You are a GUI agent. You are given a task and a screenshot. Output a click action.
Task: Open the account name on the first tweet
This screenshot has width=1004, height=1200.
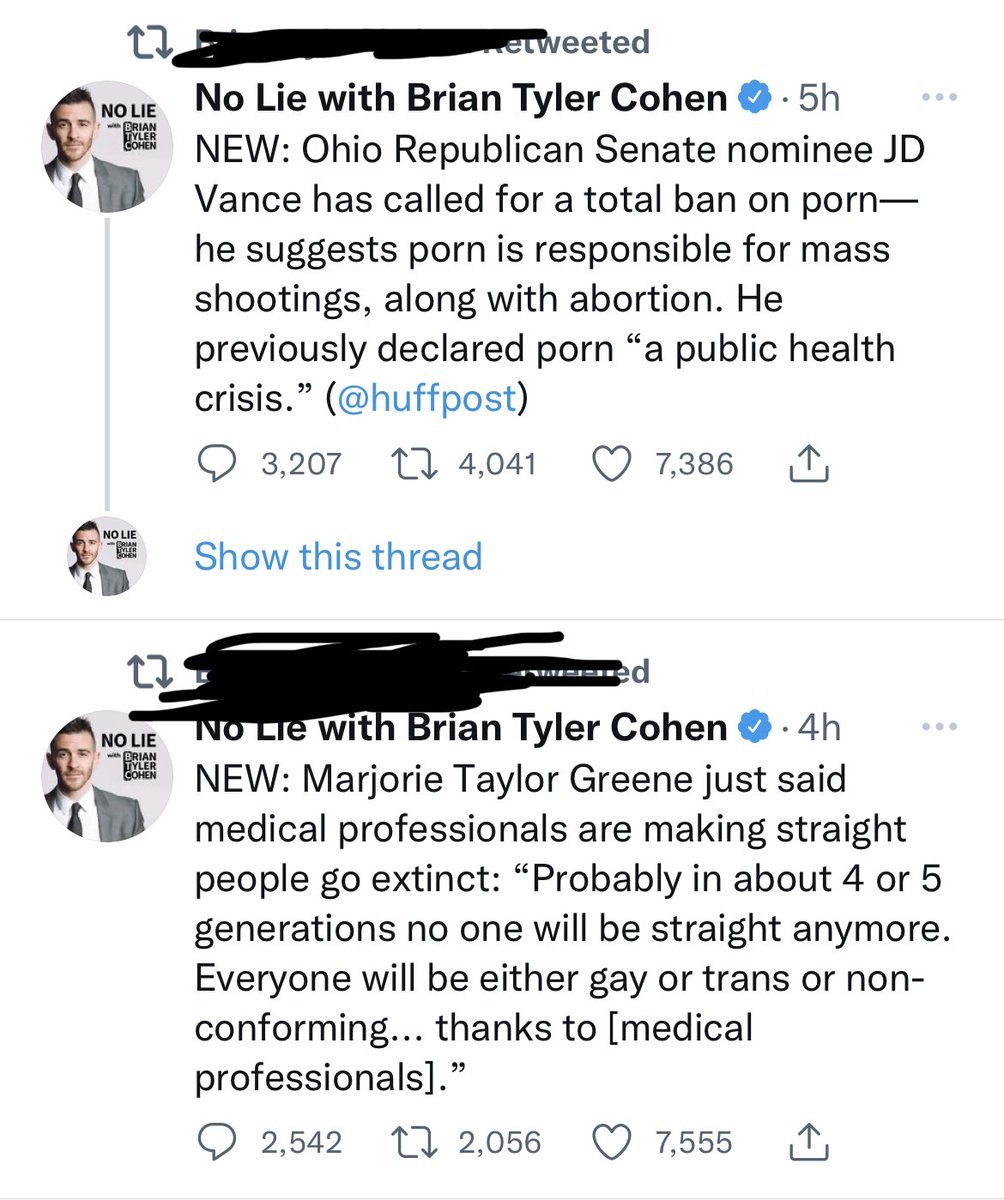pyautogui.click(x=460, y=99)
